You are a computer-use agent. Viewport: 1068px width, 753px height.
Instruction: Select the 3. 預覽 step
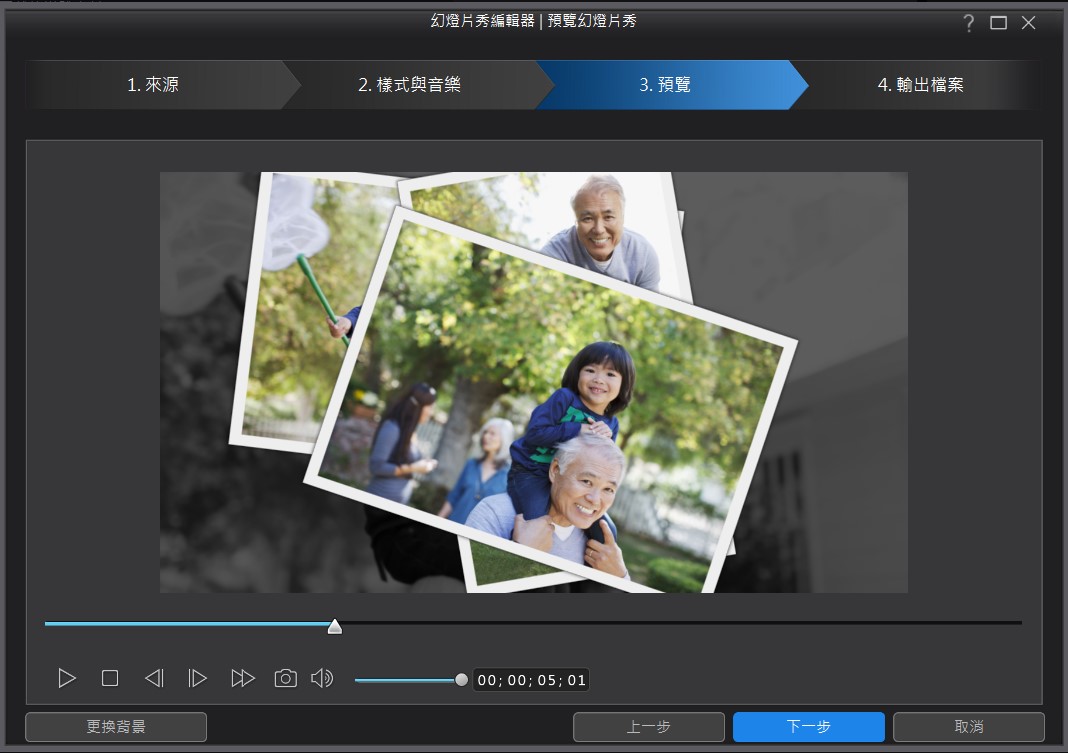point(665,85)
